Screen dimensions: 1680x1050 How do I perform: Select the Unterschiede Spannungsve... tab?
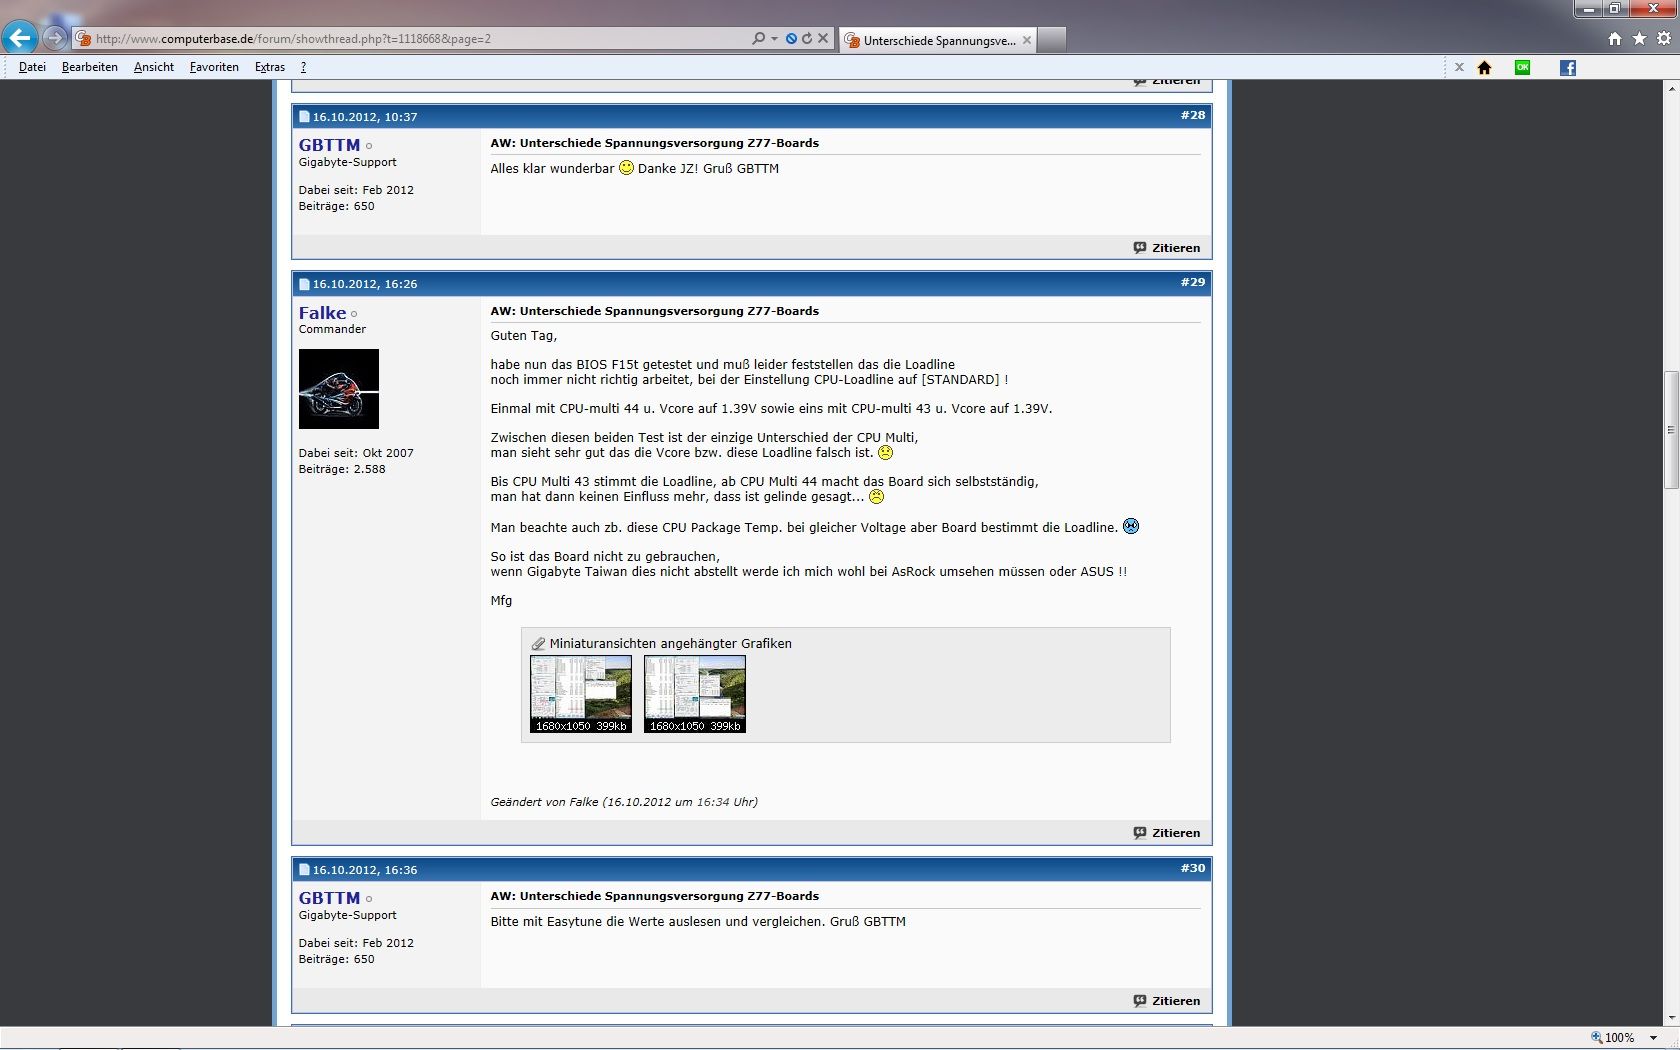coord(937,40)
